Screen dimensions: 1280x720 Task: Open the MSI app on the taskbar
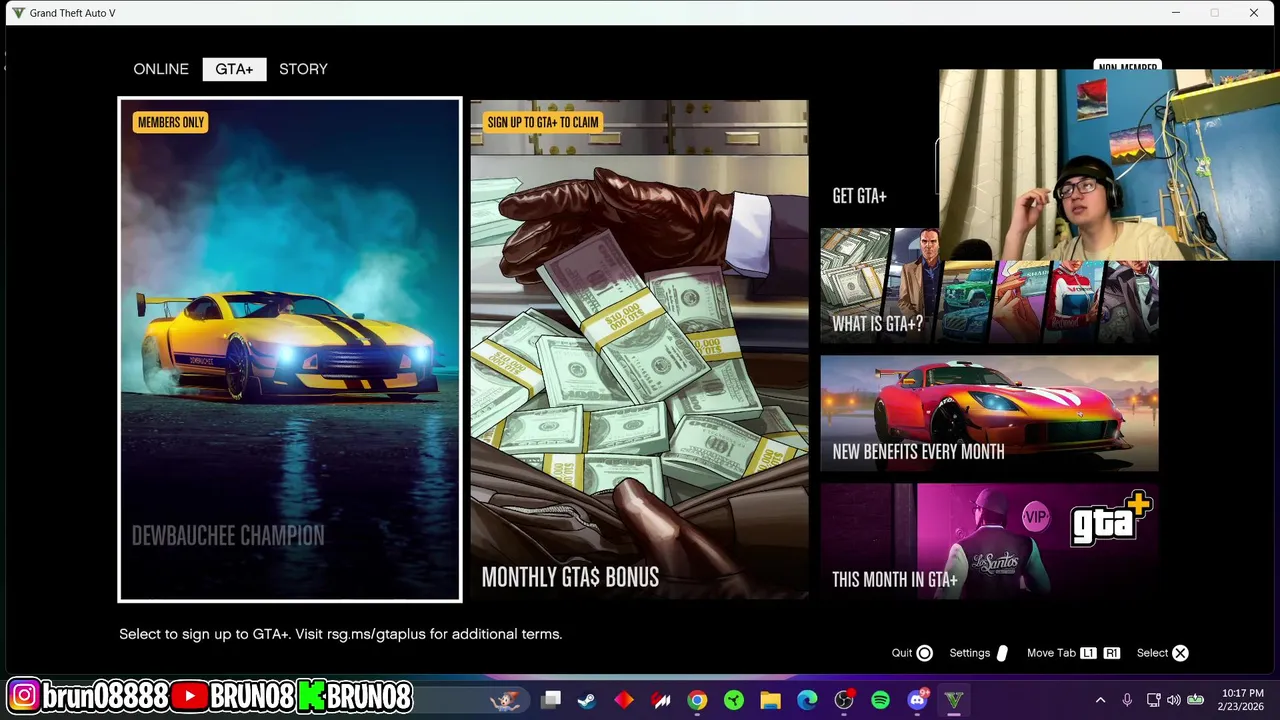661,700
